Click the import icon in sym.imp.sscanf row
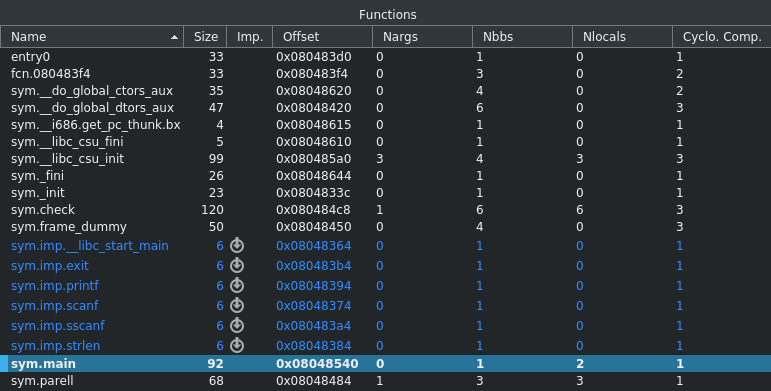Screen dimensions: 771x391 [237, 325]
